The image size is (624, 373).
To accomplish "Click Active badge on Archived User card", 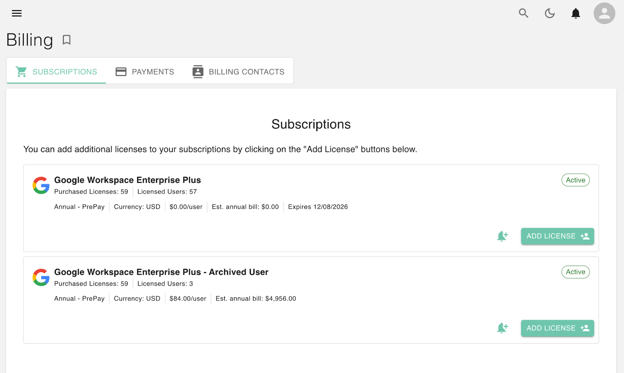I will tap(575, 272).
